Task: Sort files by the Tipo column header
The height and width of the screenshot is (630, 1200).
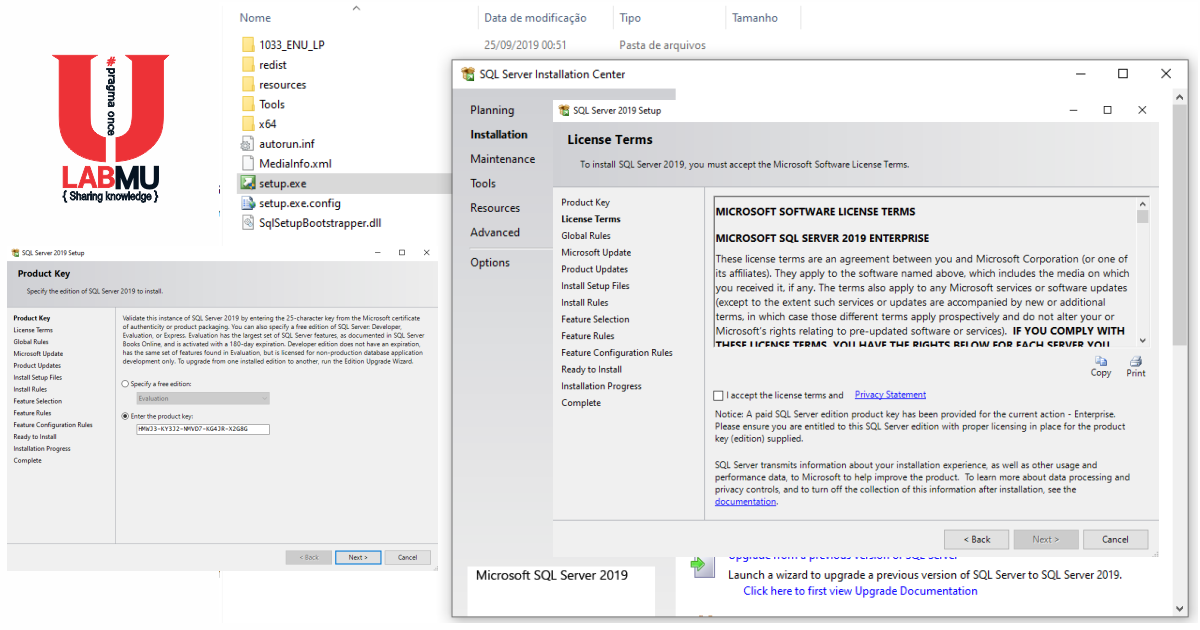Action: 630,18
